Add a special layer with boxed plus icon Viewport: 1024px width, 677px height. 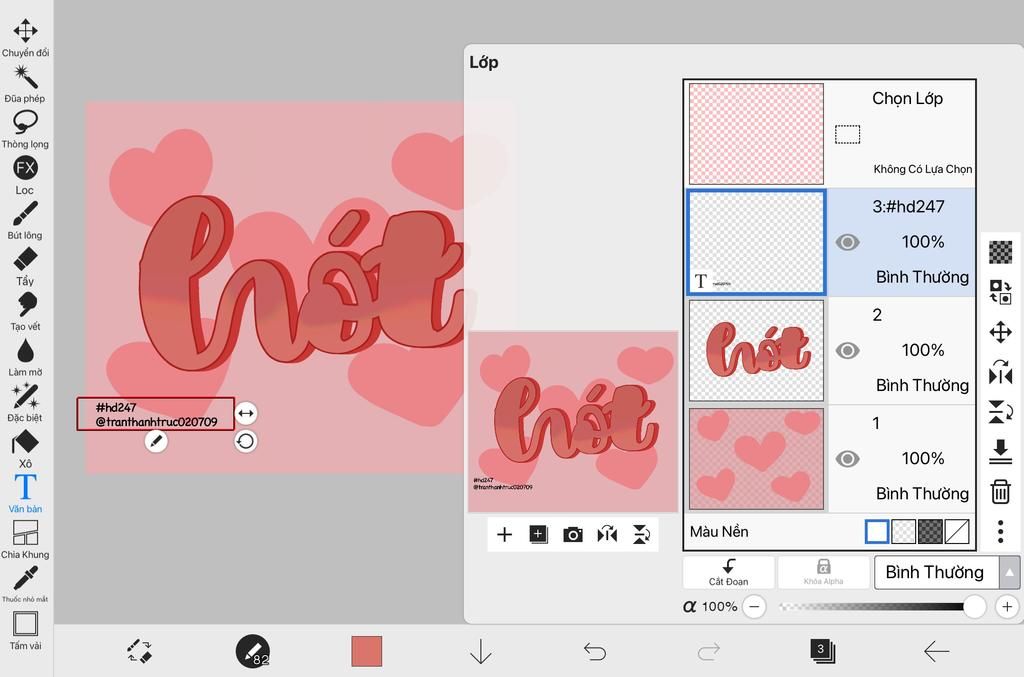[x=538, y=535]
